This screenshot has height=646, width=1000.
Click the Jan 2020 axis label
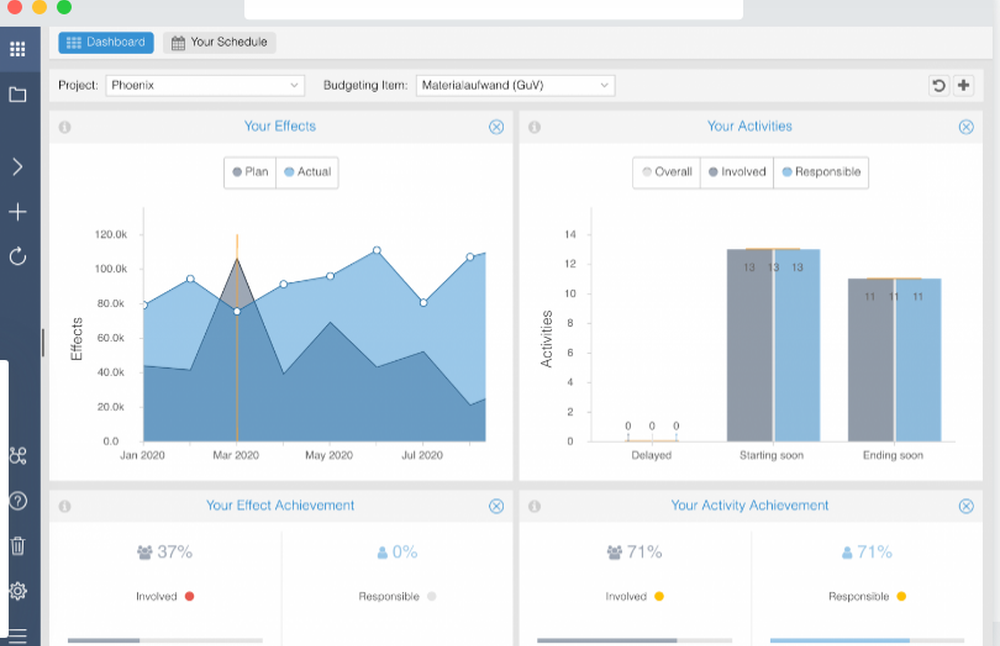coord(142,455)
